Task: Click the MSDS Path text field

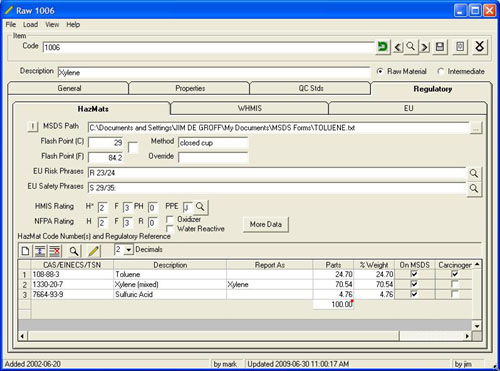Action: [278, 128]
